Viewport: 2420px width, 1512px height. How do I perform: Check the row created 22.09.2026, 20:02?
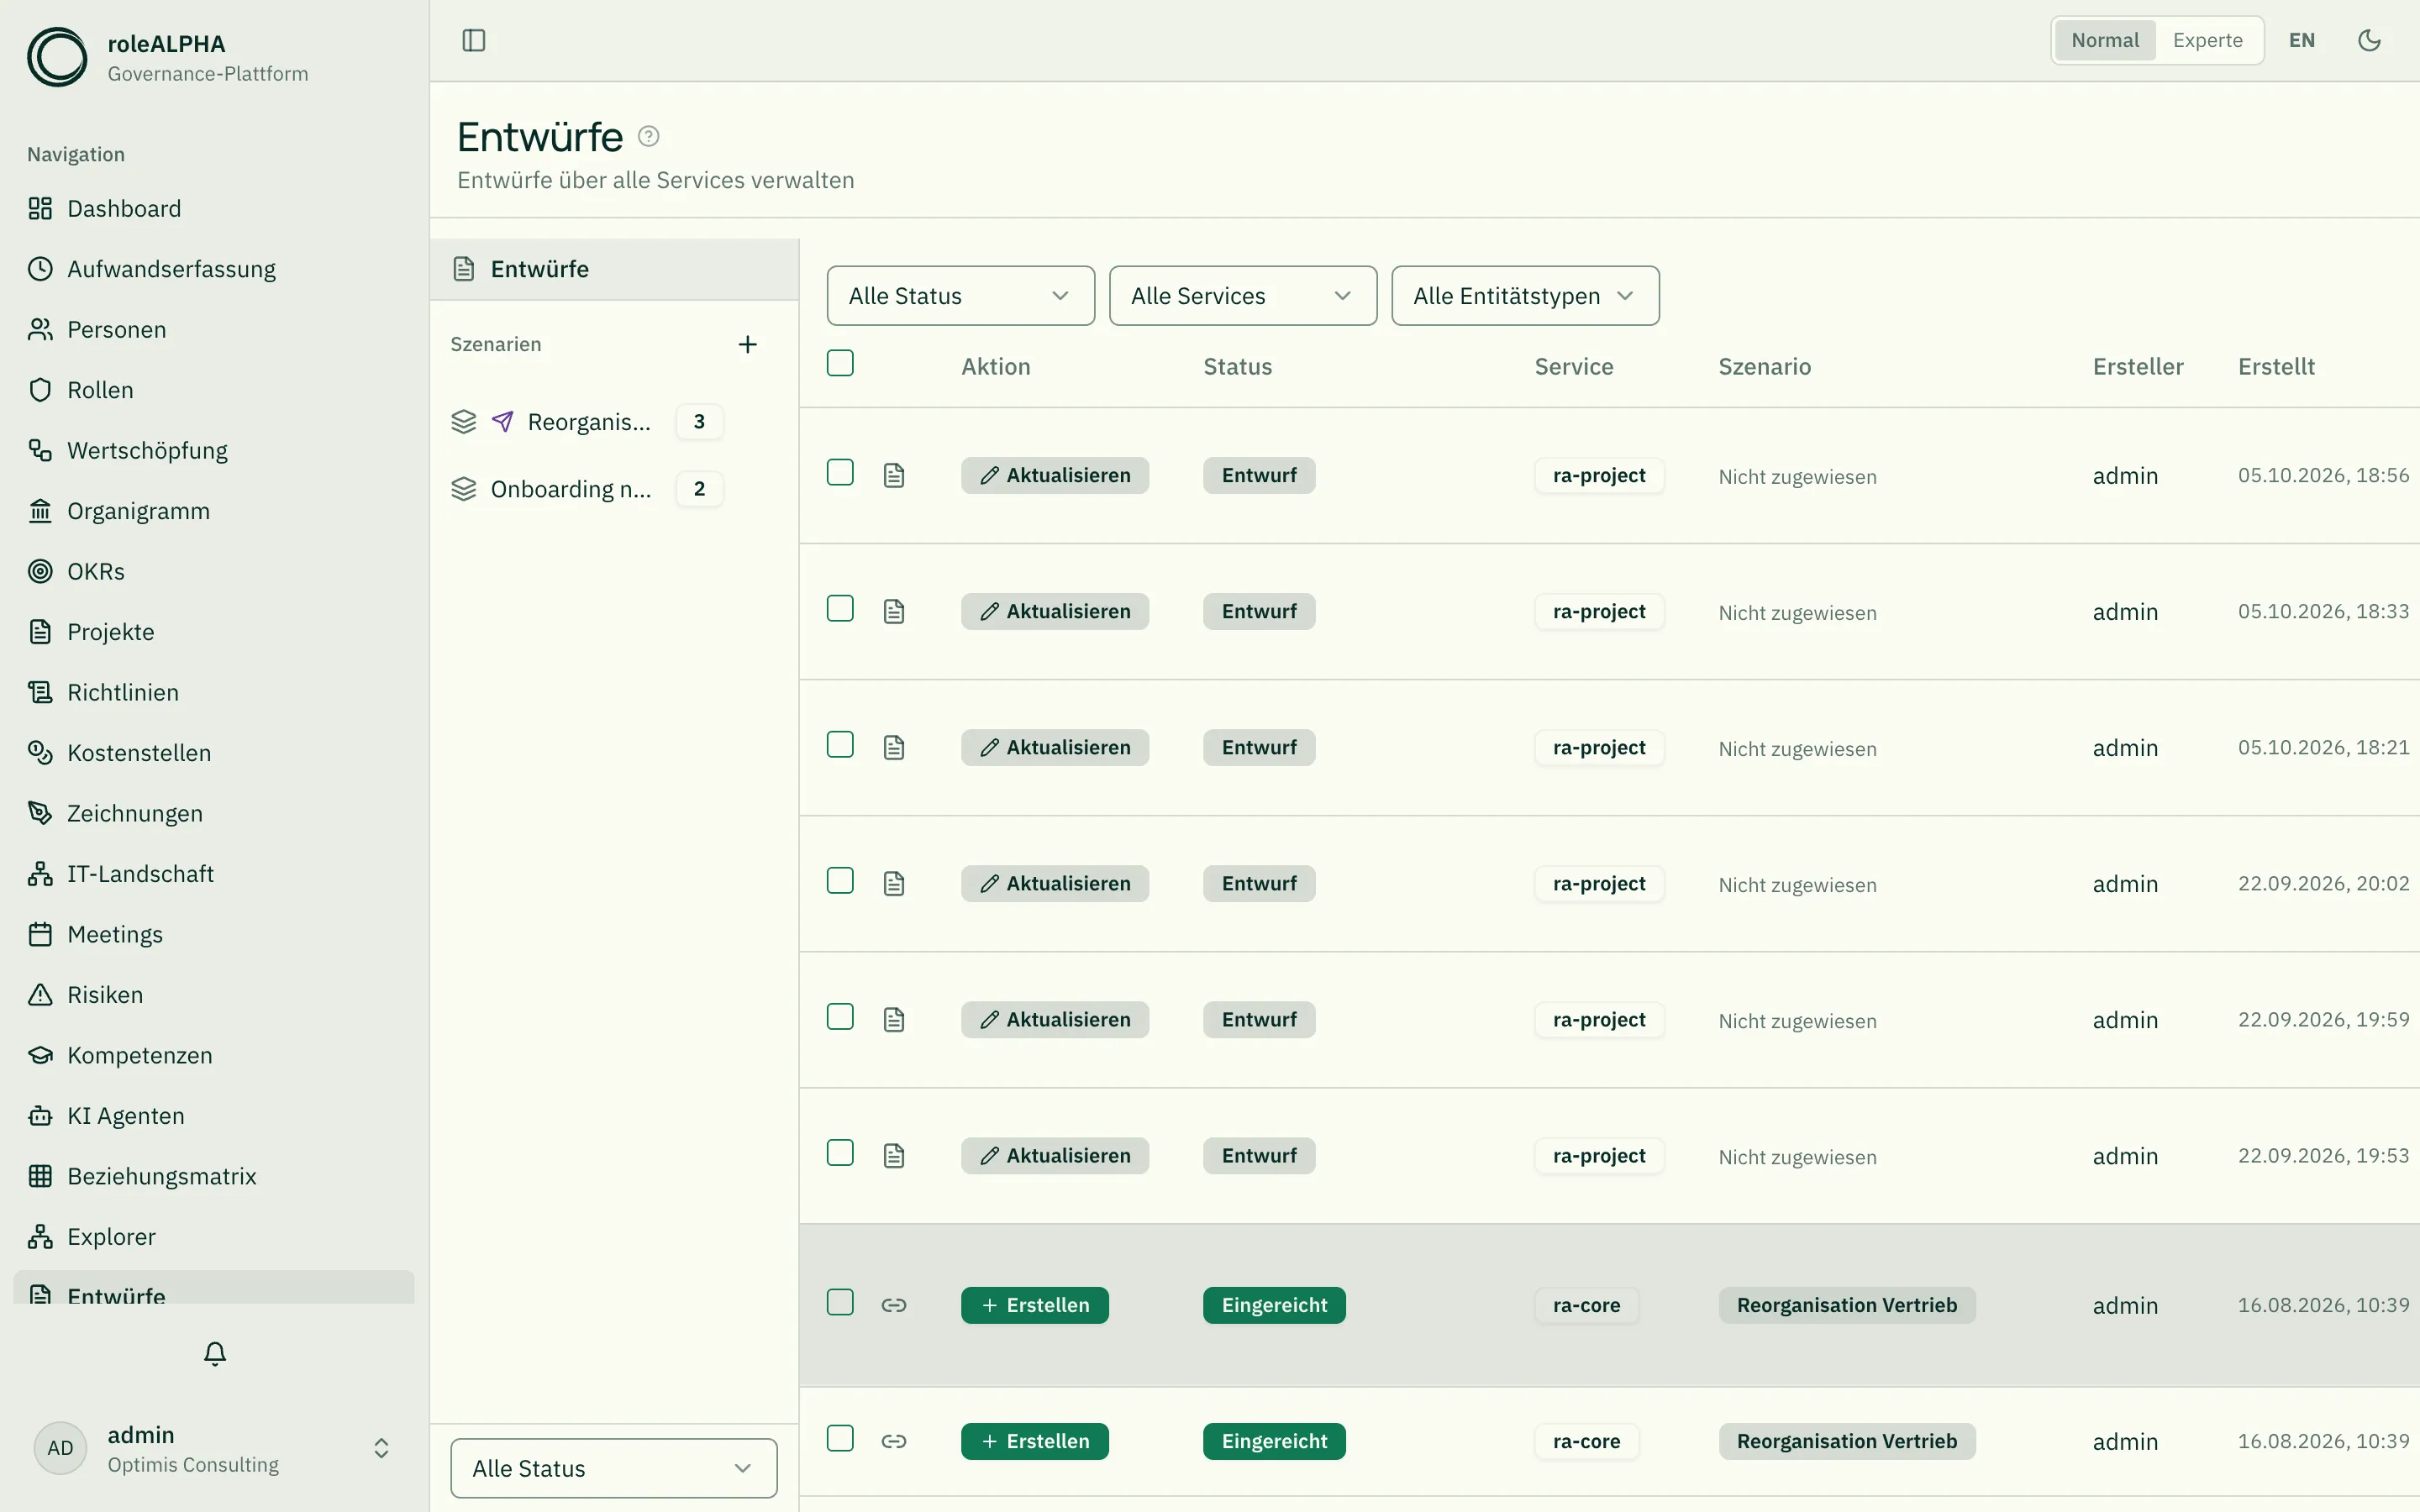(x=840, y=880)
